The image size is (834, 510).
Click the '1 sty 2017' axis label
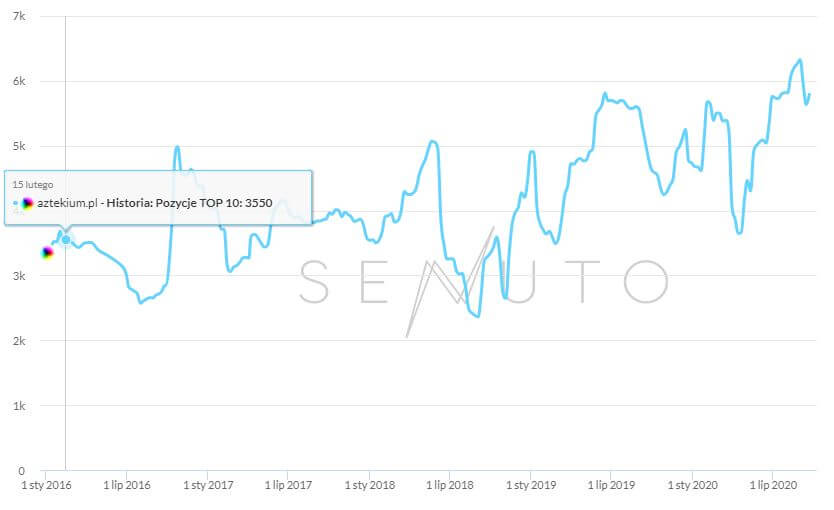[207, 485]
